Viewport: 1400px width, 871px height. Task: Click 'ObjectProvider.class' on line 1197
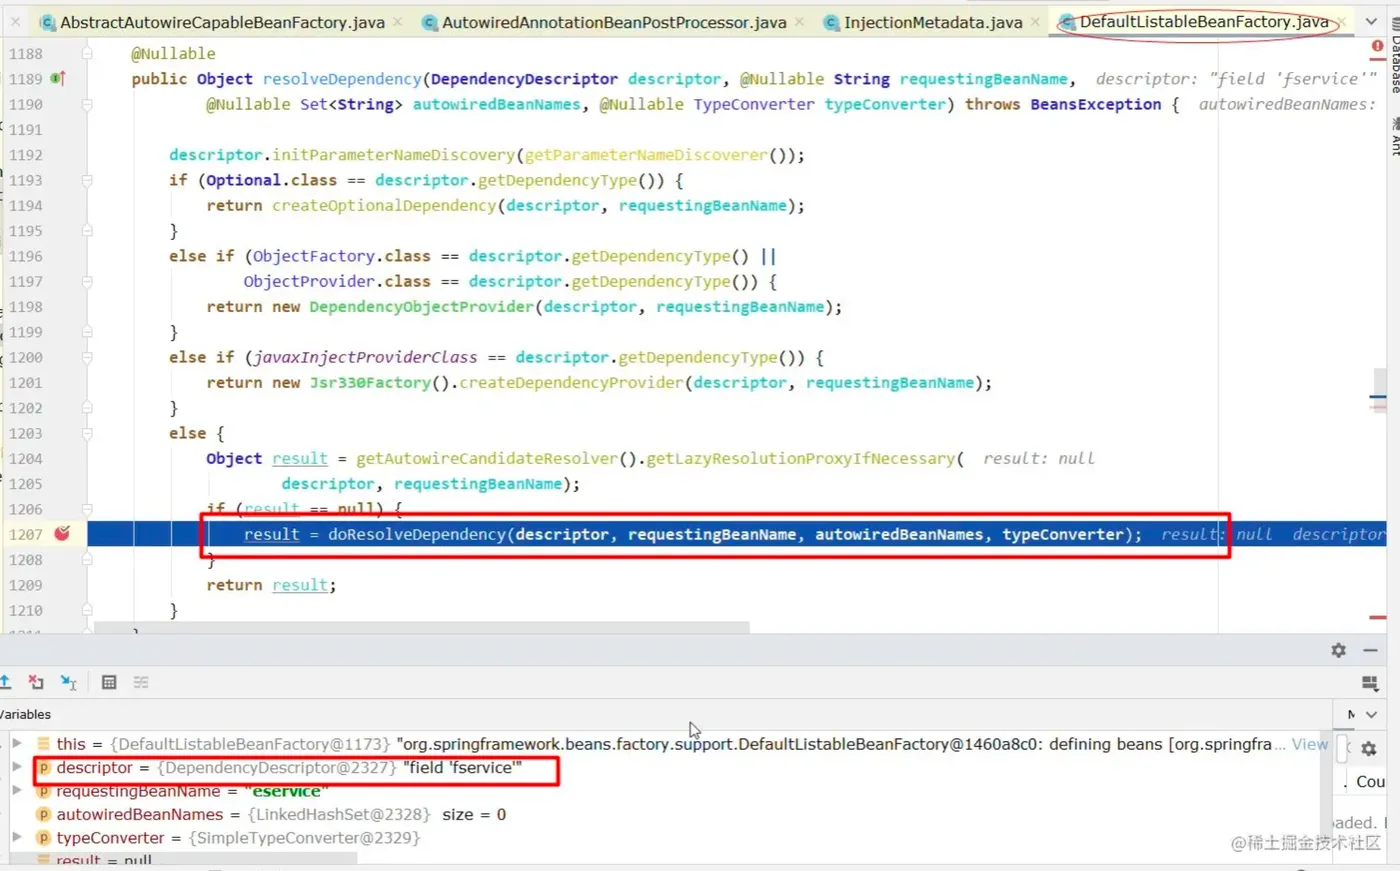(337, 281)
